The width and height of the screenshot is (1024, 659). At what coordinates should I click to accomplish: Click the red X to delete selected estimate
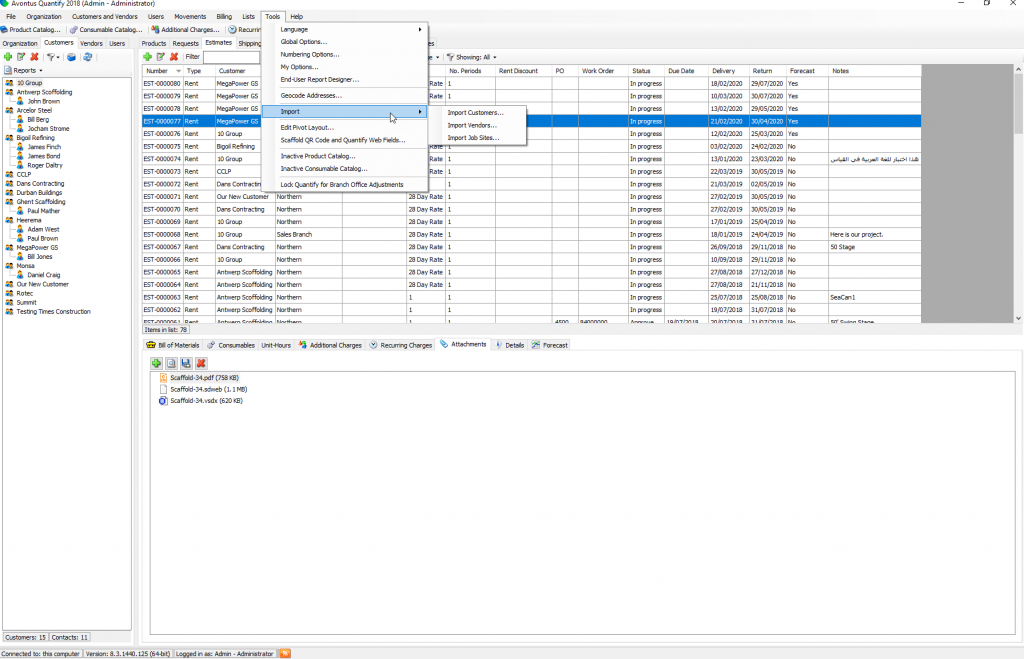click(176, 56)
